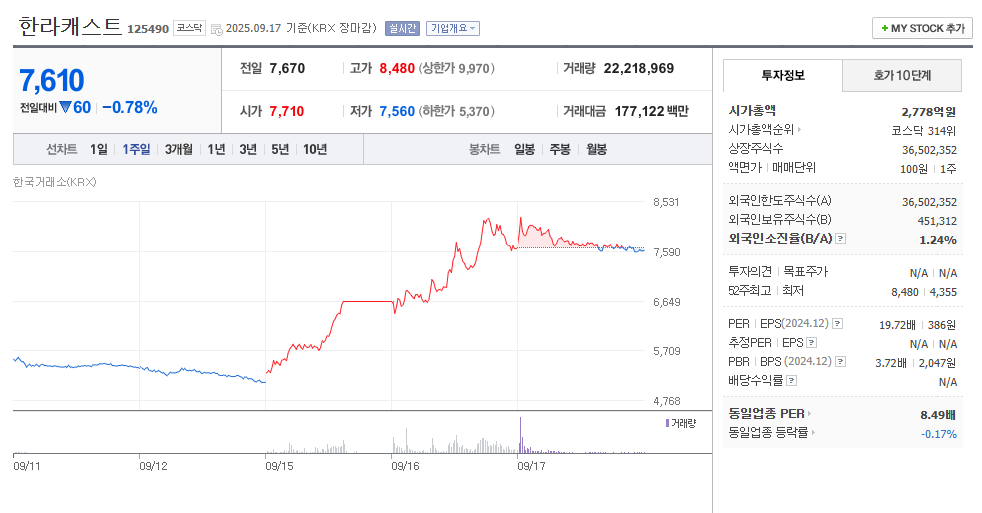Select the 5년 line chart period
Viewport: 982px width, 513px height.
click(280, 149)
